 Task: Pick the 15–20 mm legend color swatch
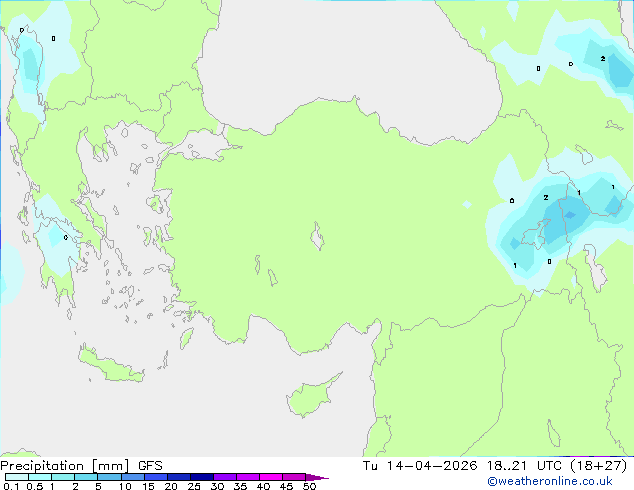156,477
